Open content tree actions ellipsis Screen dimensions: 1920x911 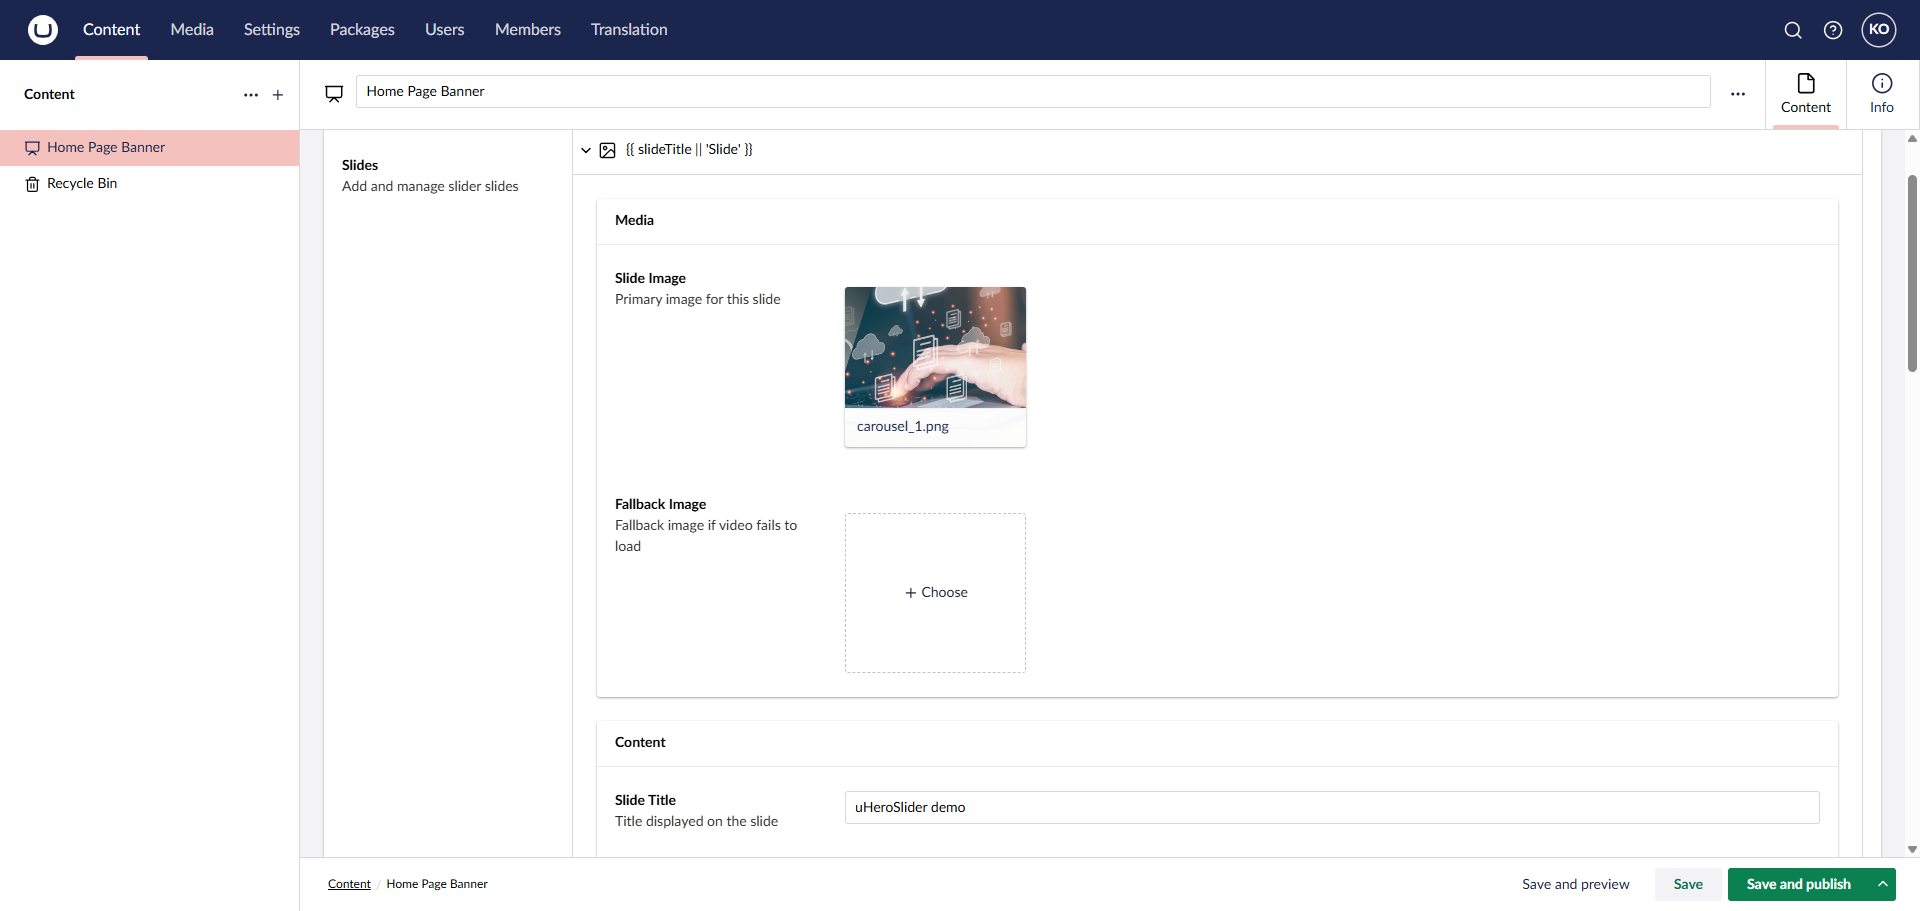(x=250, y=95)
